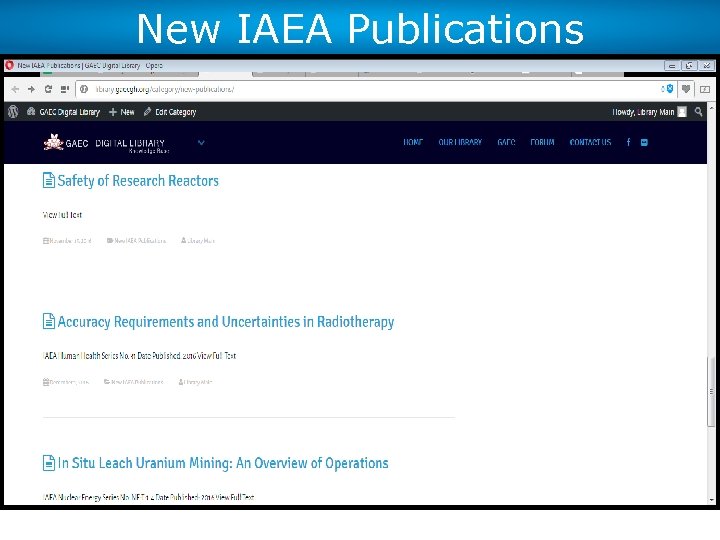Viewport: 720px width, 540px height.
Task: Click the document icon beside Accuracy Requirements
Action: tap(49, 321)
